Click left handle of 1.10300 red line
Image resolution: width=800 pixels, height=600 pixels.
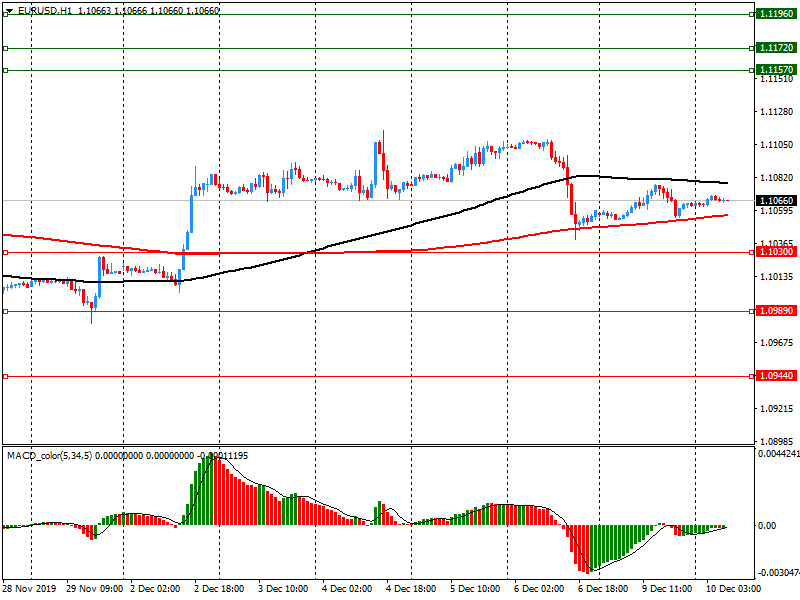[6, 253]
